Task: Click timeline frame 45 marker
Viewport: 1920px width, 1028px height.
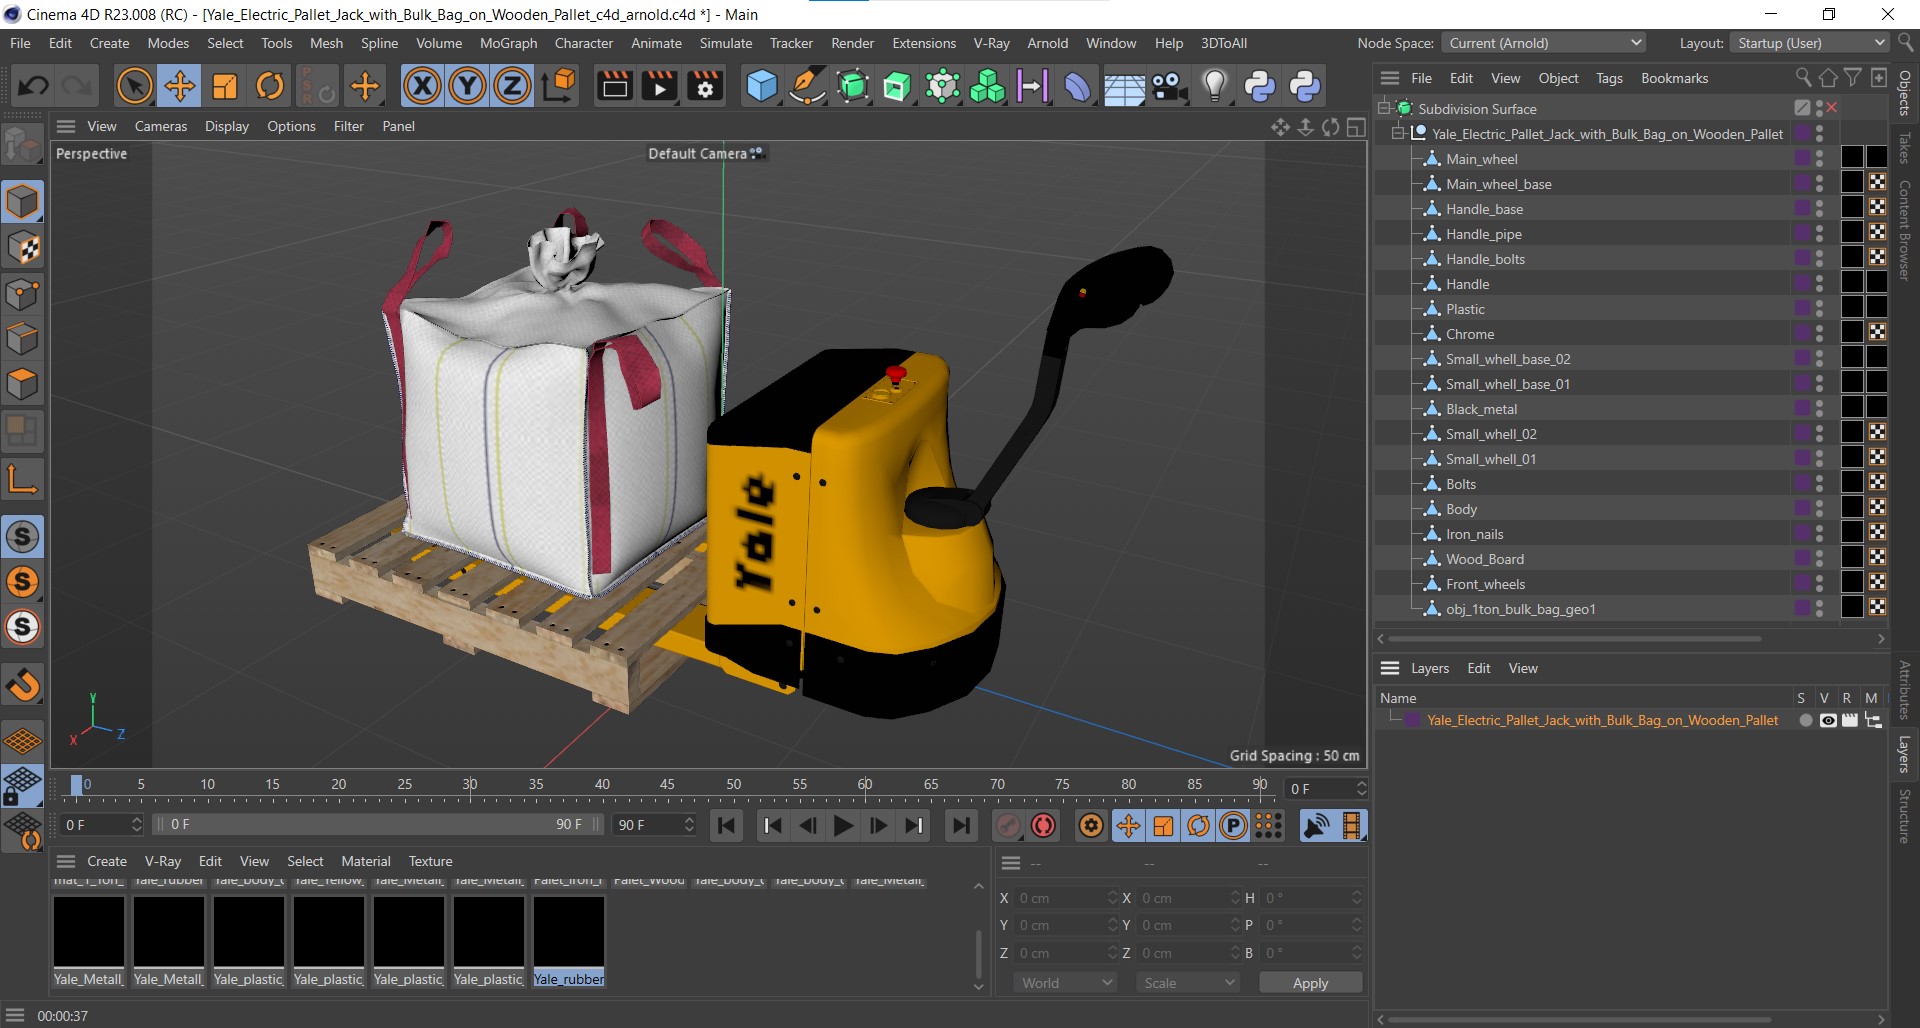Action: click(667, 784)
